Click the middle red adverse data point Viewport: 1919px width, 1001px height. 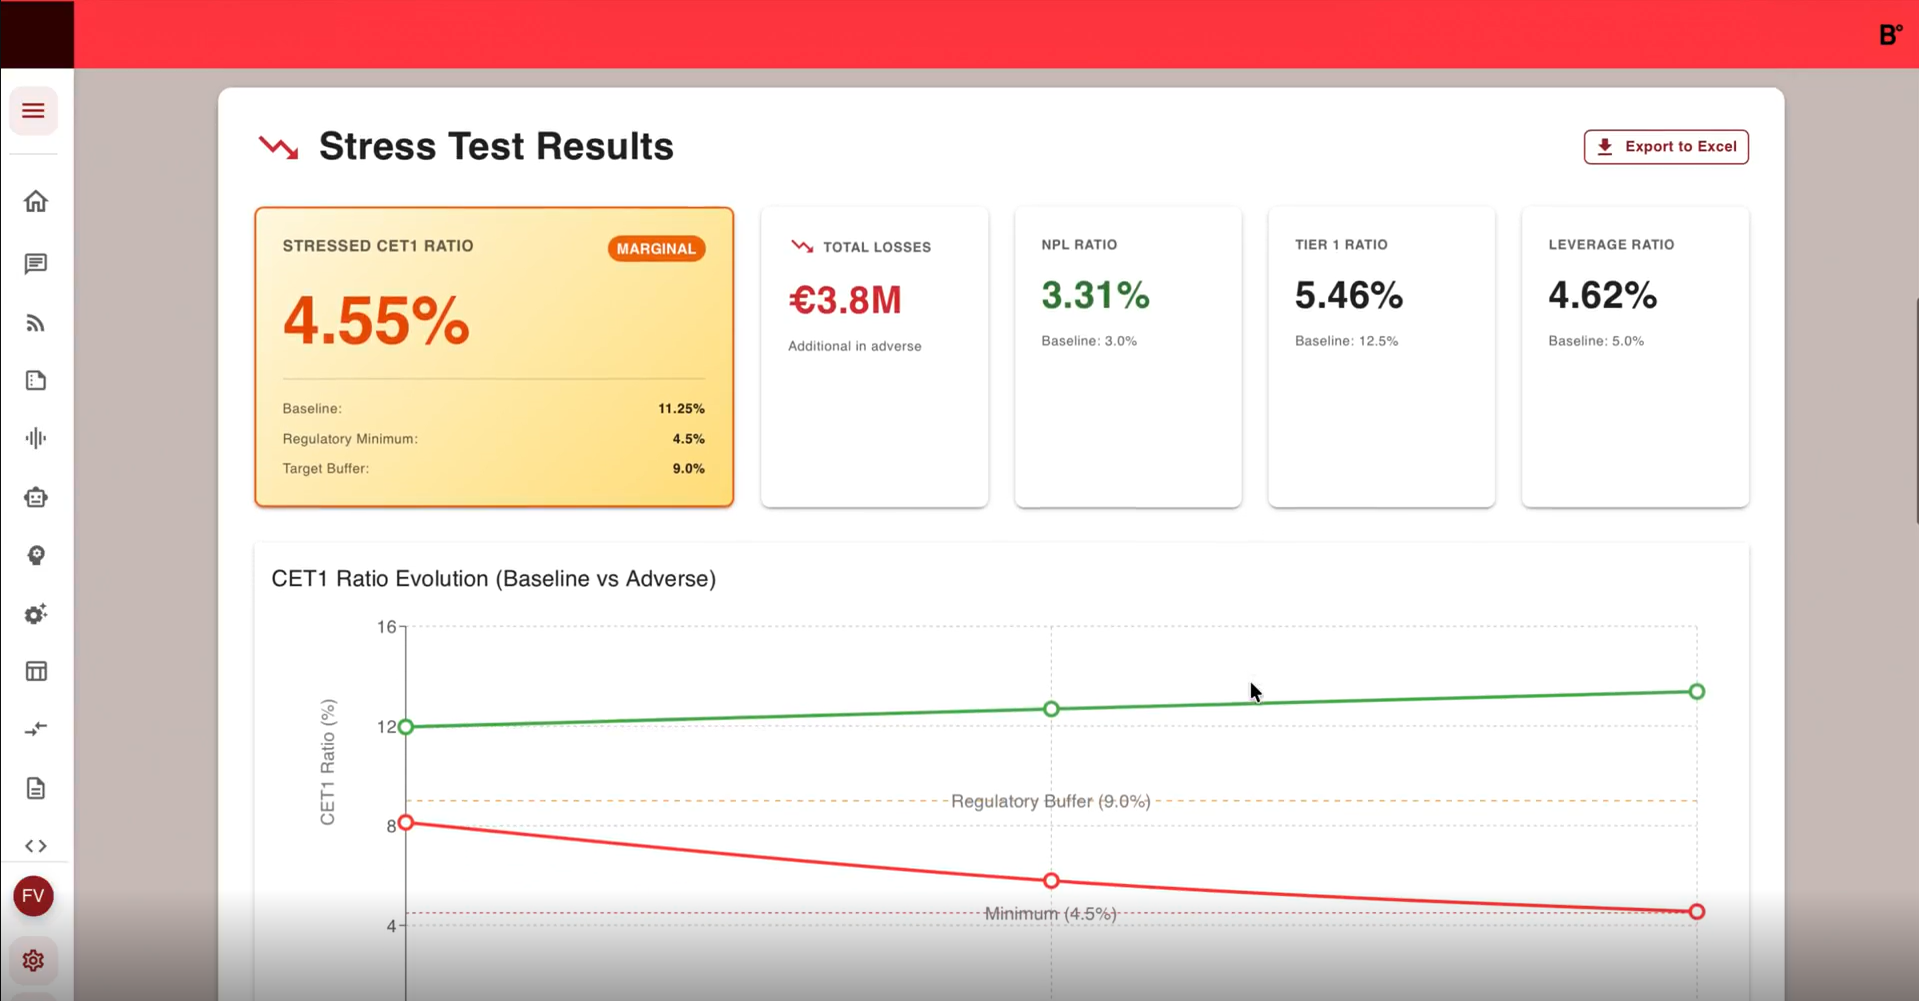pyautogui.click(x=1051, y=881)
